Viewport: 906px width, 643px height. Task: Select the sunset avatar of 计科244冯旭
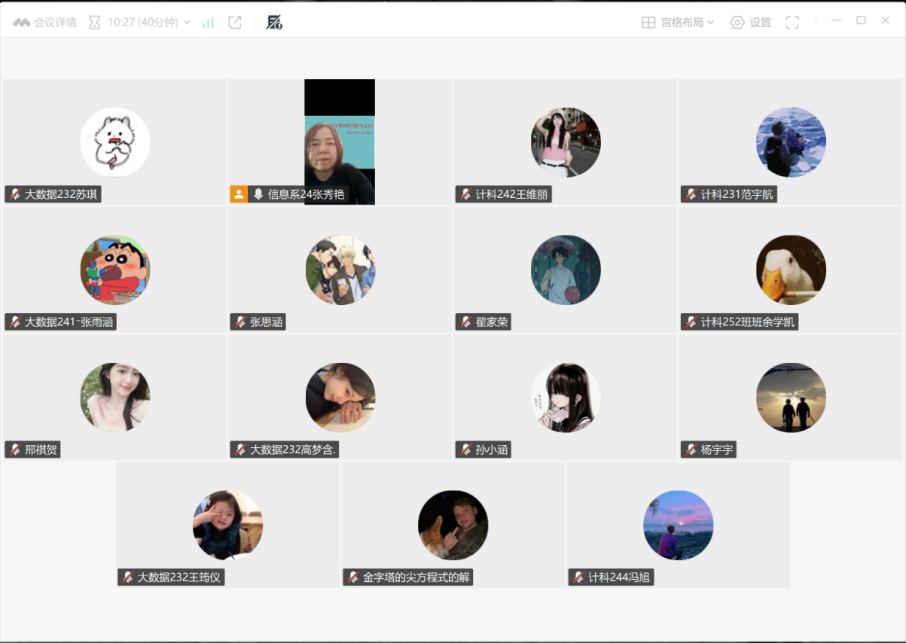click(677, 525)
